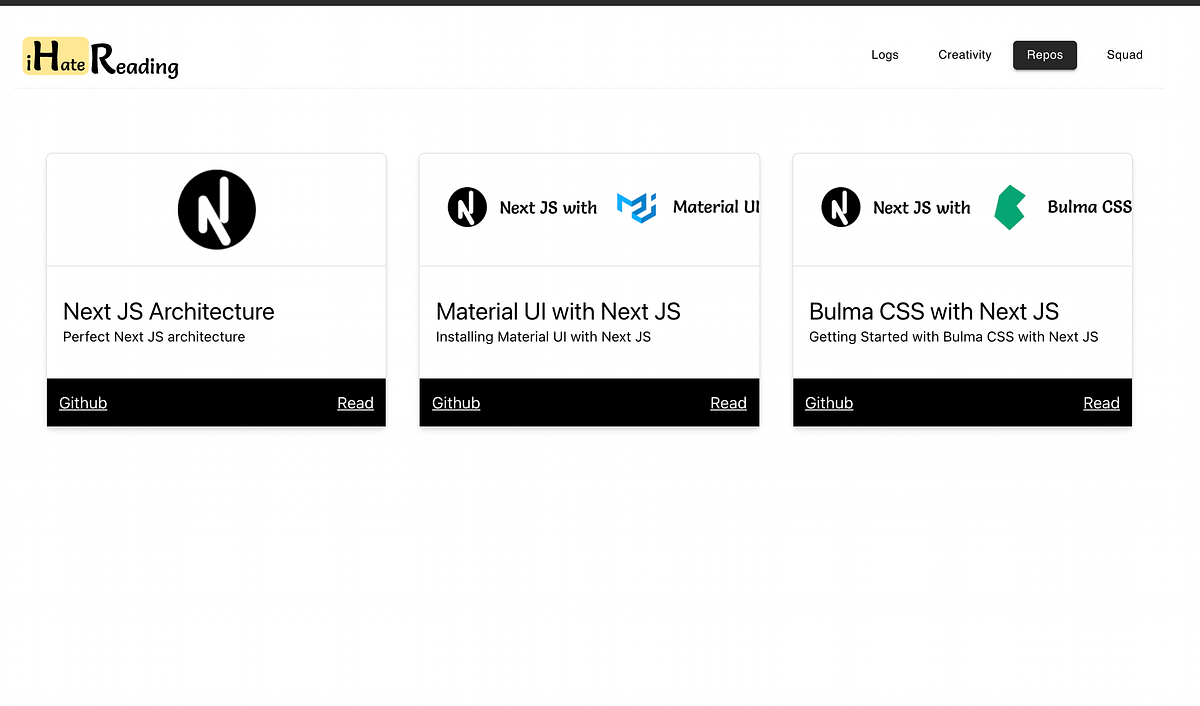Click the Bulma CSS with Next JS thumbnail header
The image size is (1200, 706).
pyautogui.click(x=961, y=208)
